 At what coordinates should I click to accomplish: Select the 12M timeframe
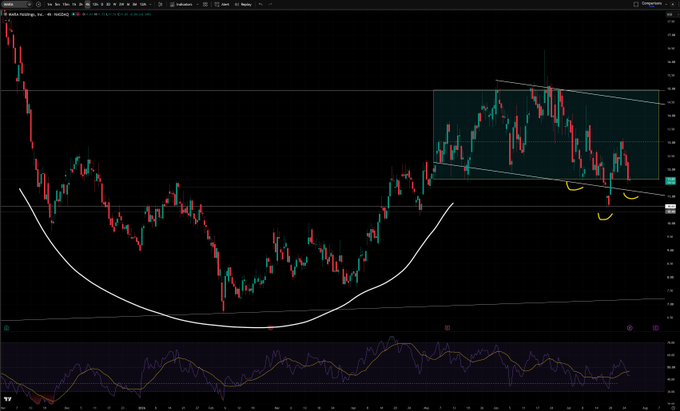(143, 4)
